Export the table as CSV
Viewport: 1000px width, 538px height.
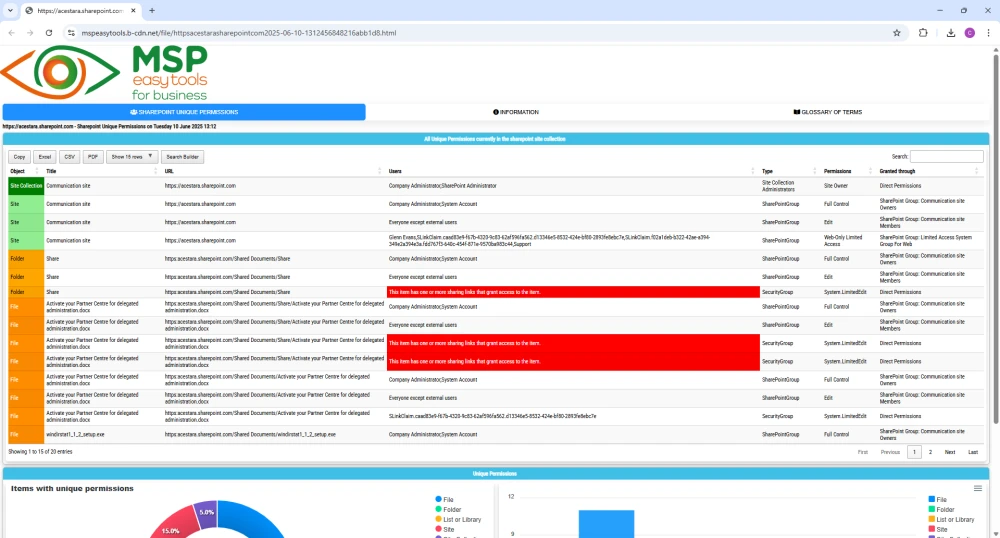70,156
